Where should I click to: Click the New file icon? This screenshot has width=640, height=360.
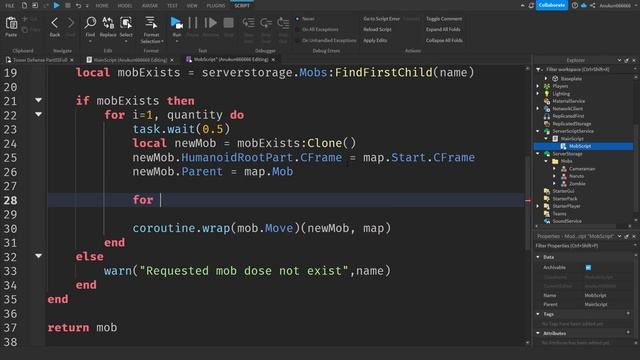(x=24, y=5)
